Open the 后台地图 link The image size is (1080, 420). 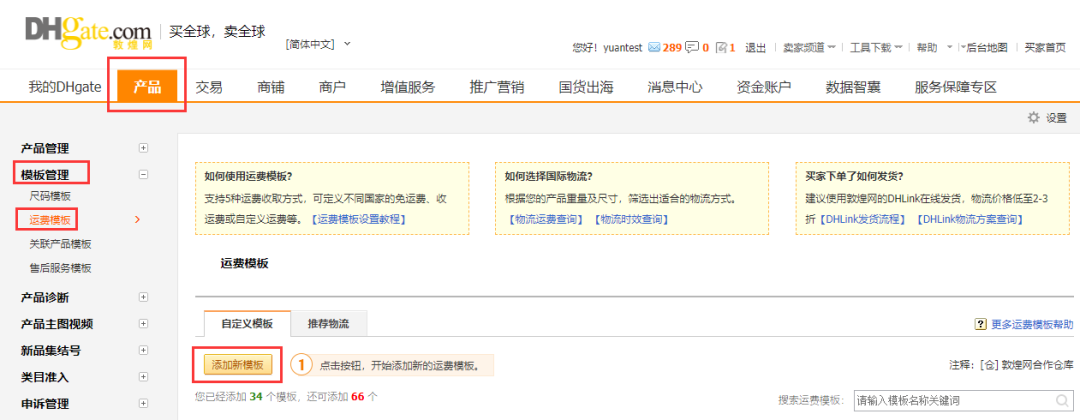[x=987, y=48]
